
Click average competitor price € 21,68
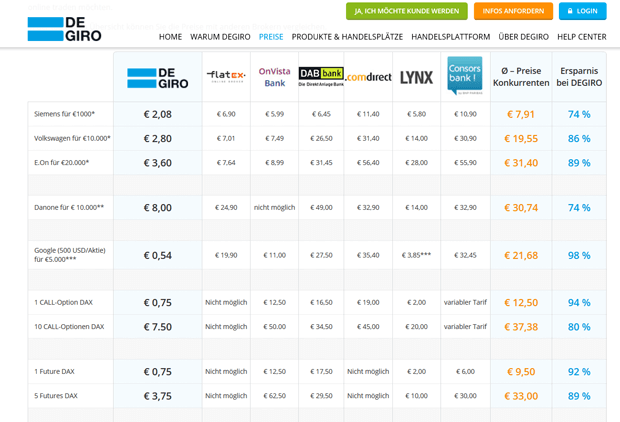pyautogui.click(x=521, y=255)
